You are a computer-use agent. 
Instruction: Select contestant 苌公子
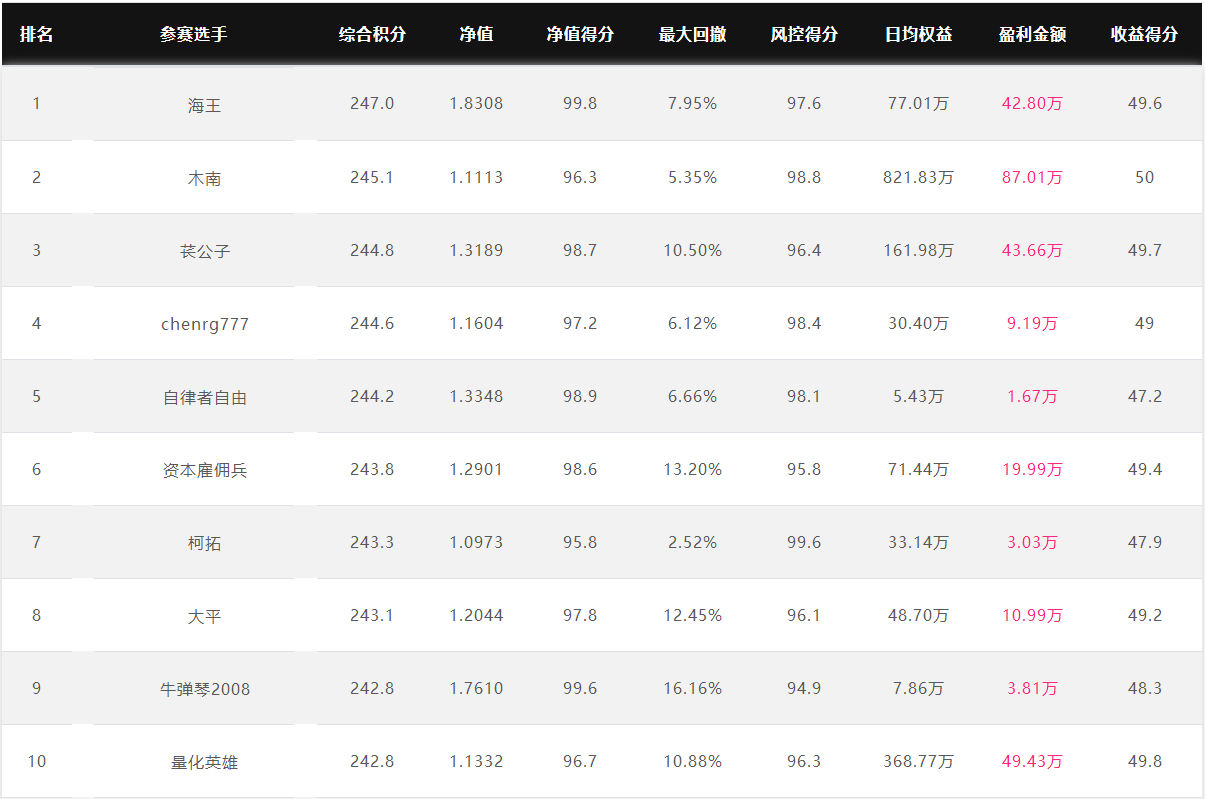204,251
